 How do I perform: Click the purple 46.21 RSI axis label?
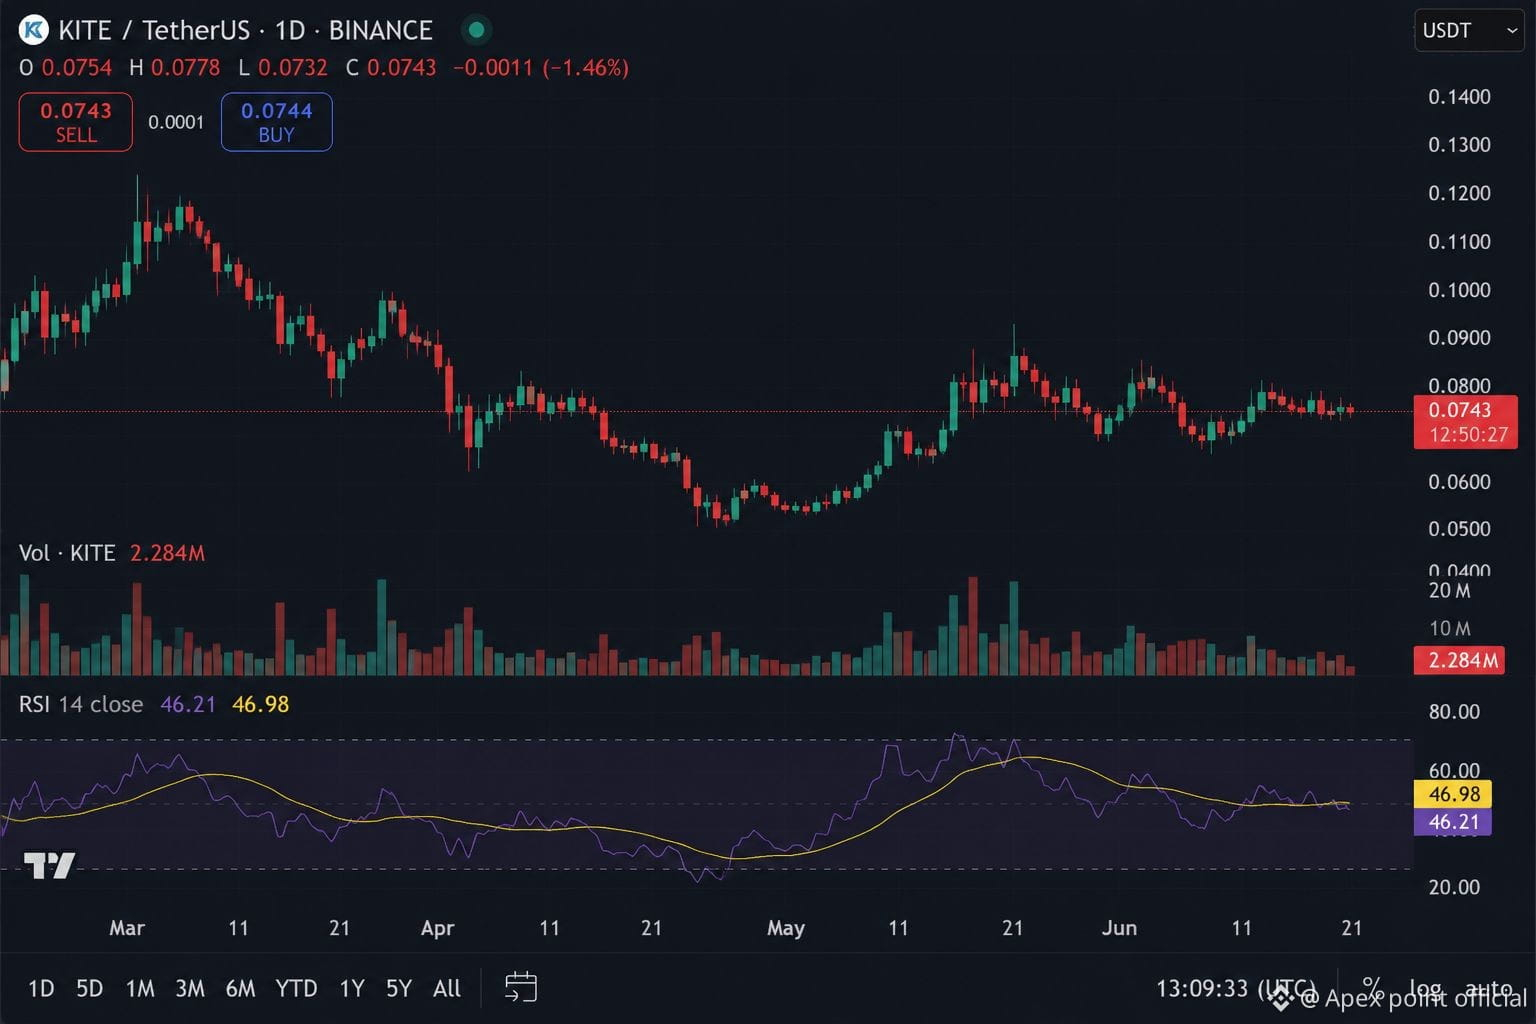click(x=1453, y=822)
